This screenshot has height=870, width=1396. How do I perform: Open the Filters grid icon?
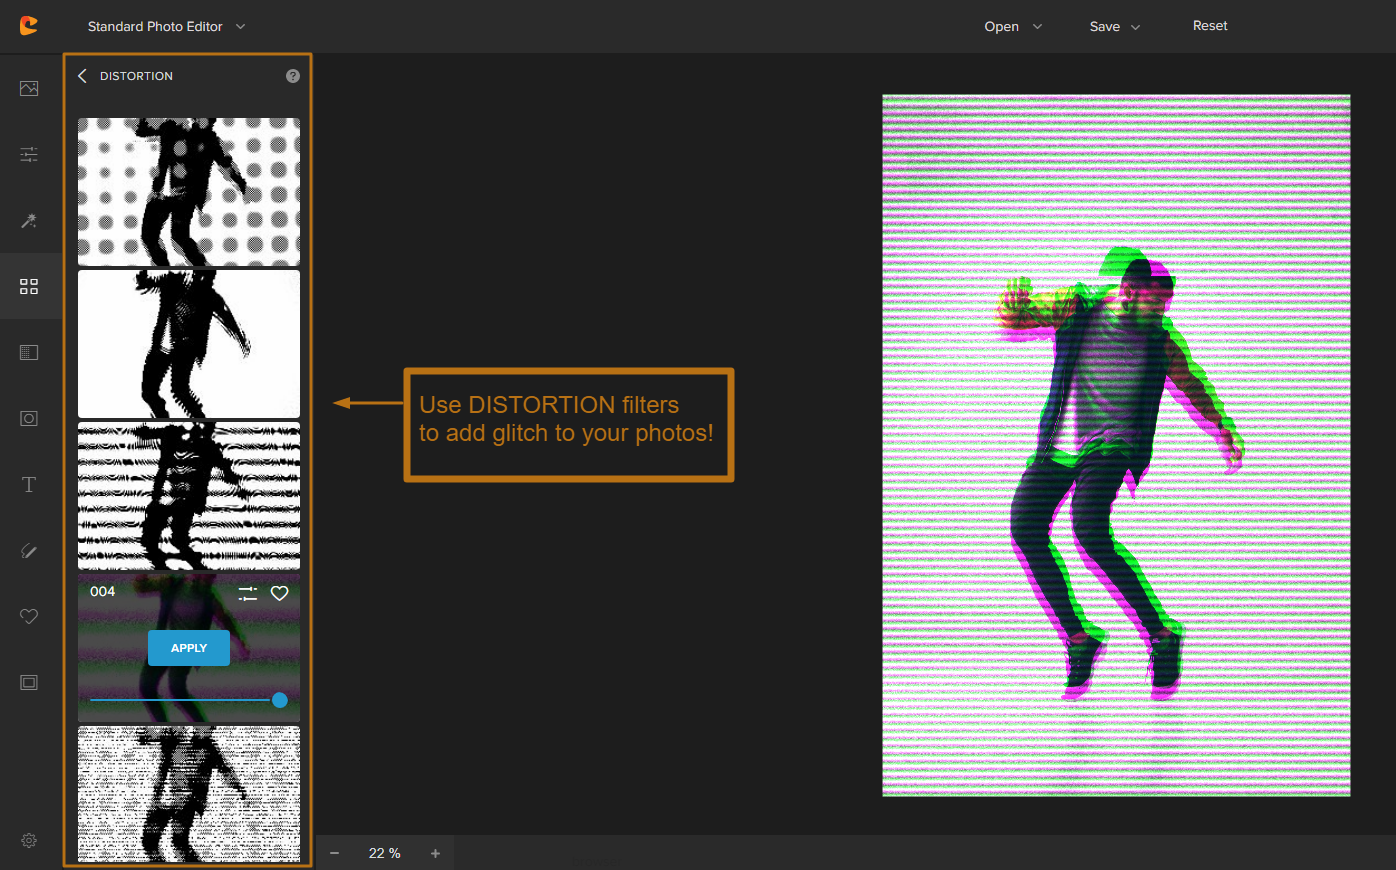click(29, 287)
